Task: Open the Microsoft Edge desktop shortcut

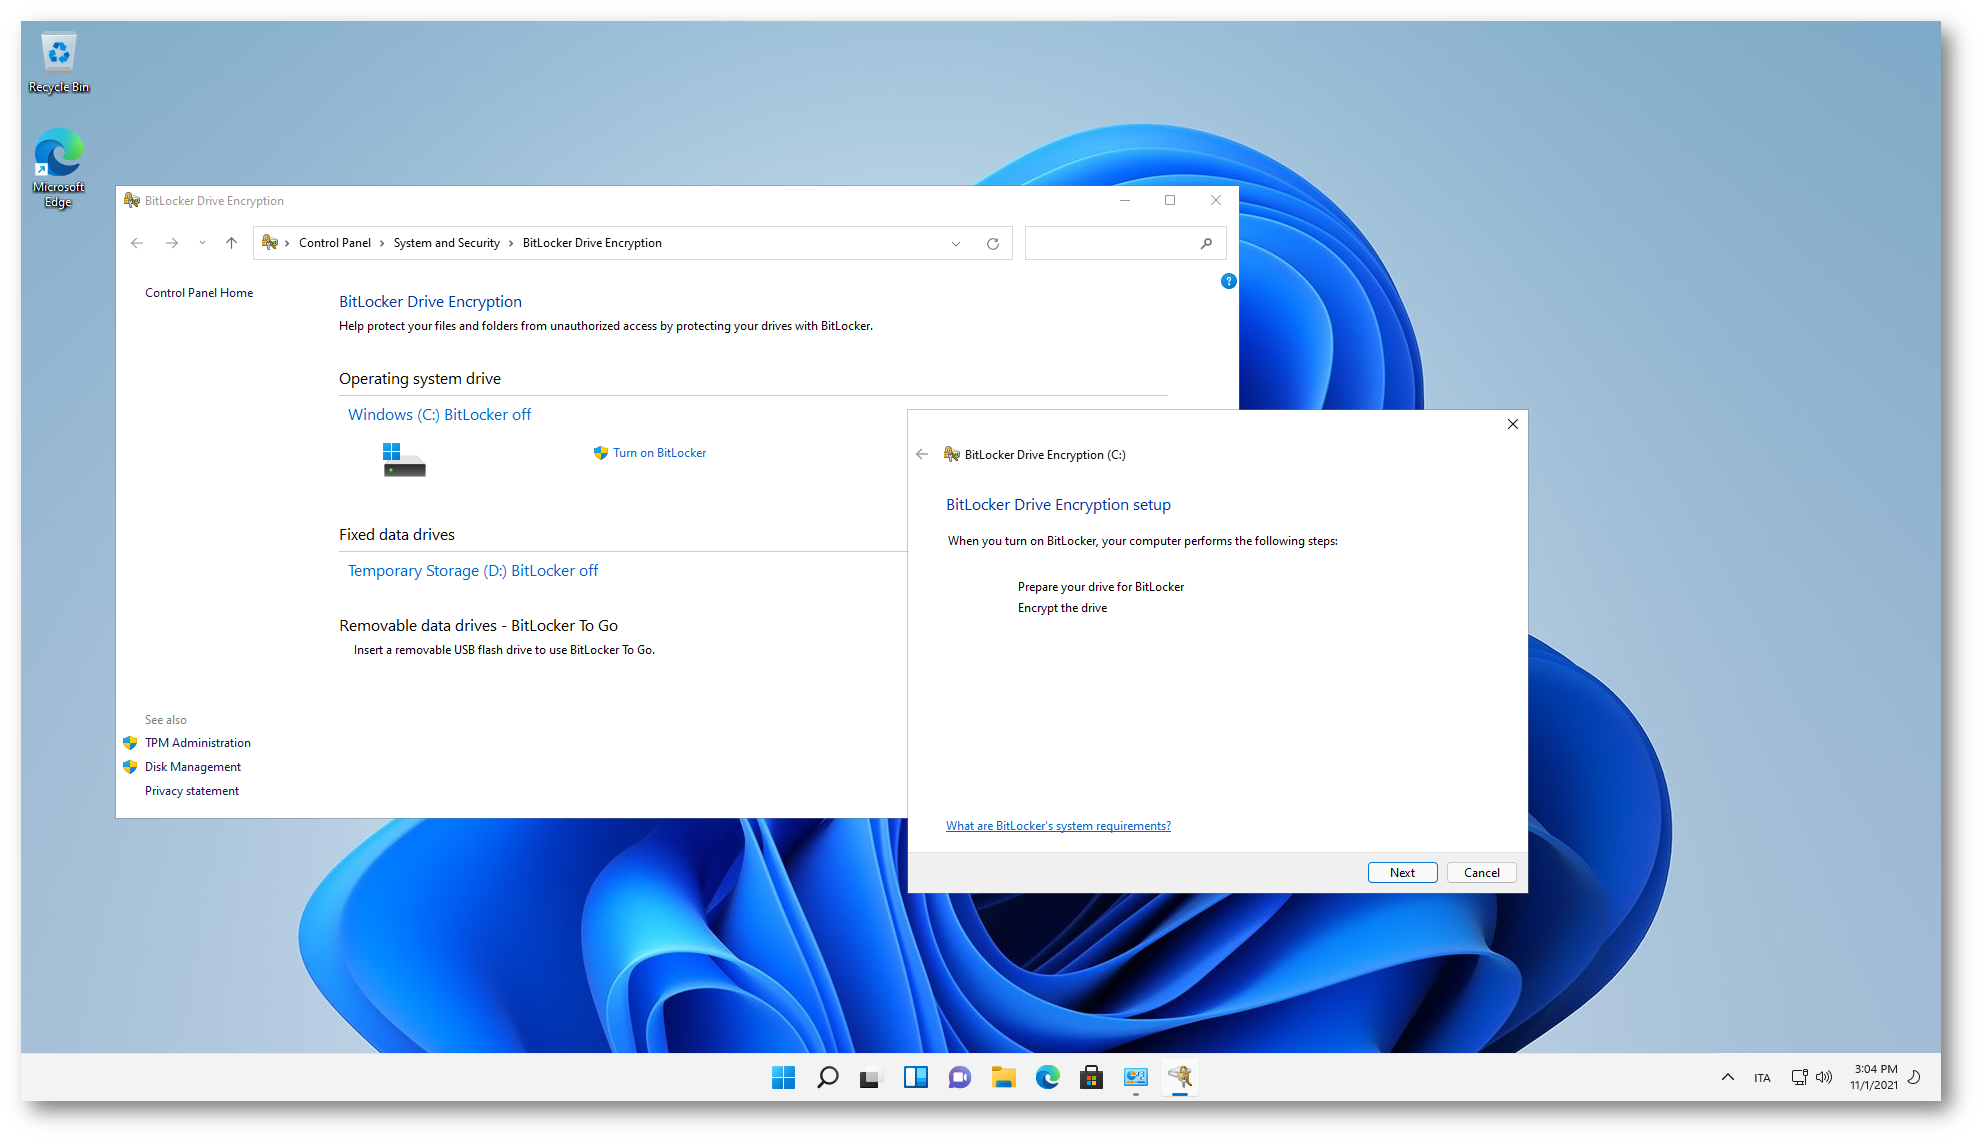Action: point(58,168)
